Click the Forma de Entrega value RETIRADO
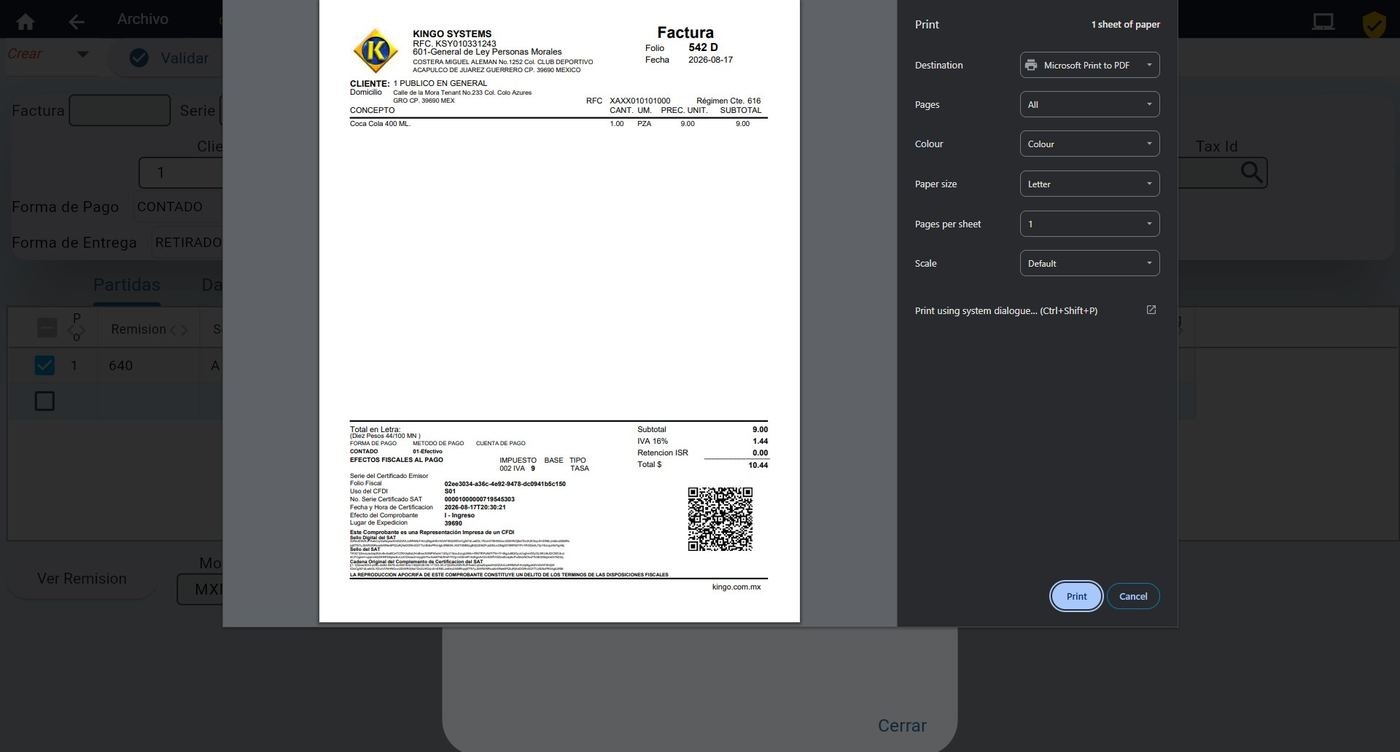The image size is (1400, 752). 188,243
